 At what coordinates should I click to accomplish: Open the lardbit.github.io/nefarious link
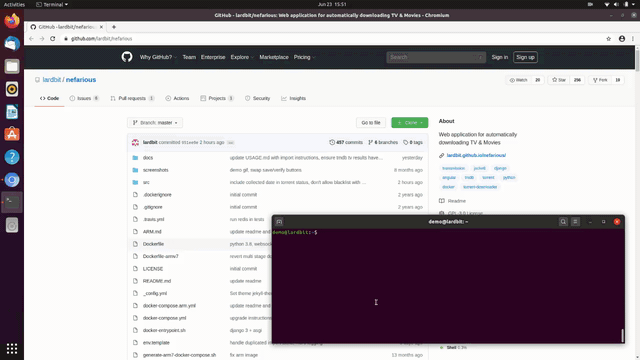[476, 155]
